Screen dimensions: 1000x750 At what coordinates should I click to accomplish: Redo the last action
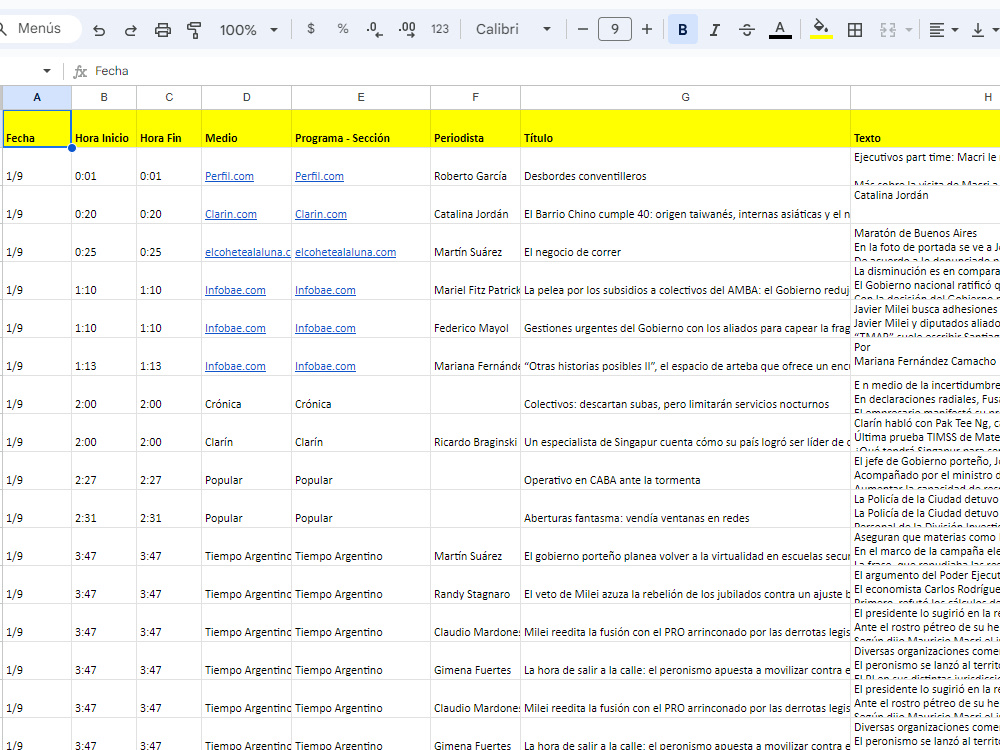pyautogui.click(x=131, y=29)
